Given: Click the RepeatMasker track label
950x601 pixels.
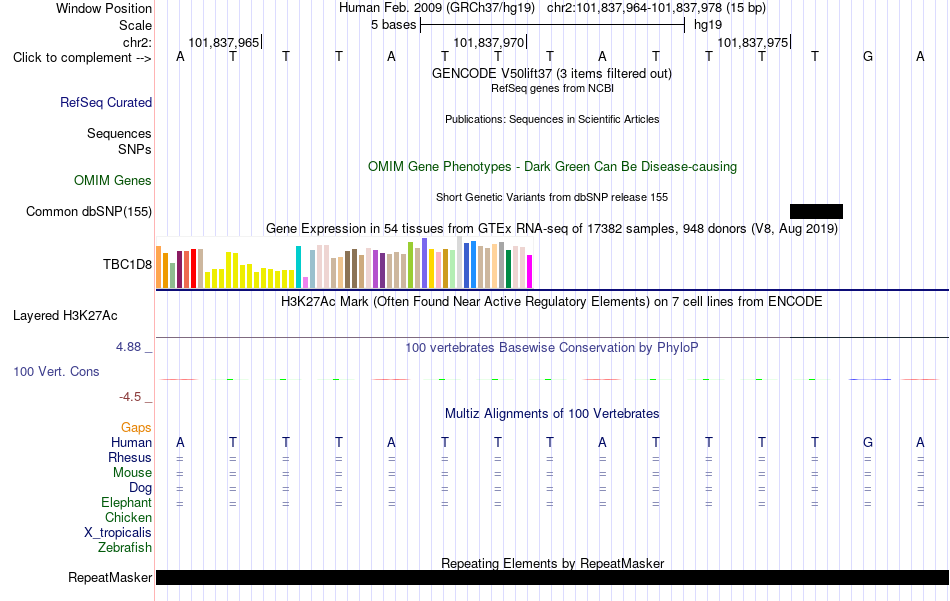Looking at the screenshot, I should (110, 578).
